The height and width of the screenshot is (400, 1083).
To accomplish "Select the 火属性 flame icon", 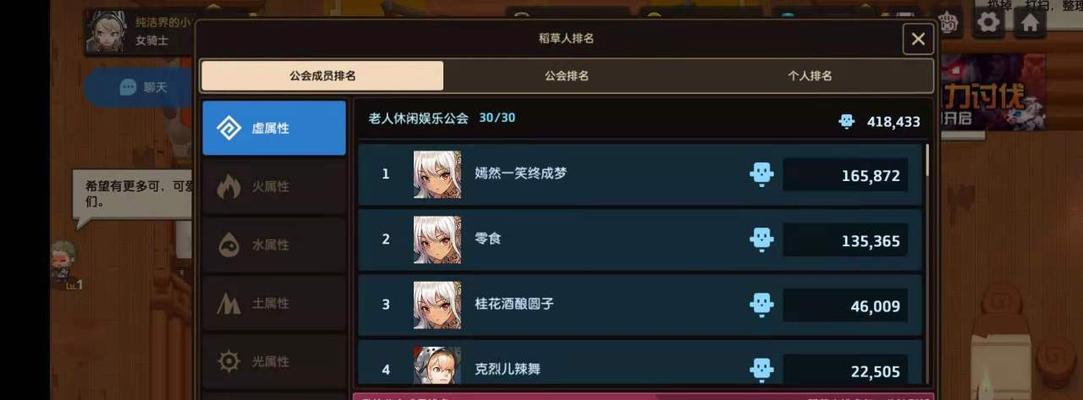I will pos(229,187).
